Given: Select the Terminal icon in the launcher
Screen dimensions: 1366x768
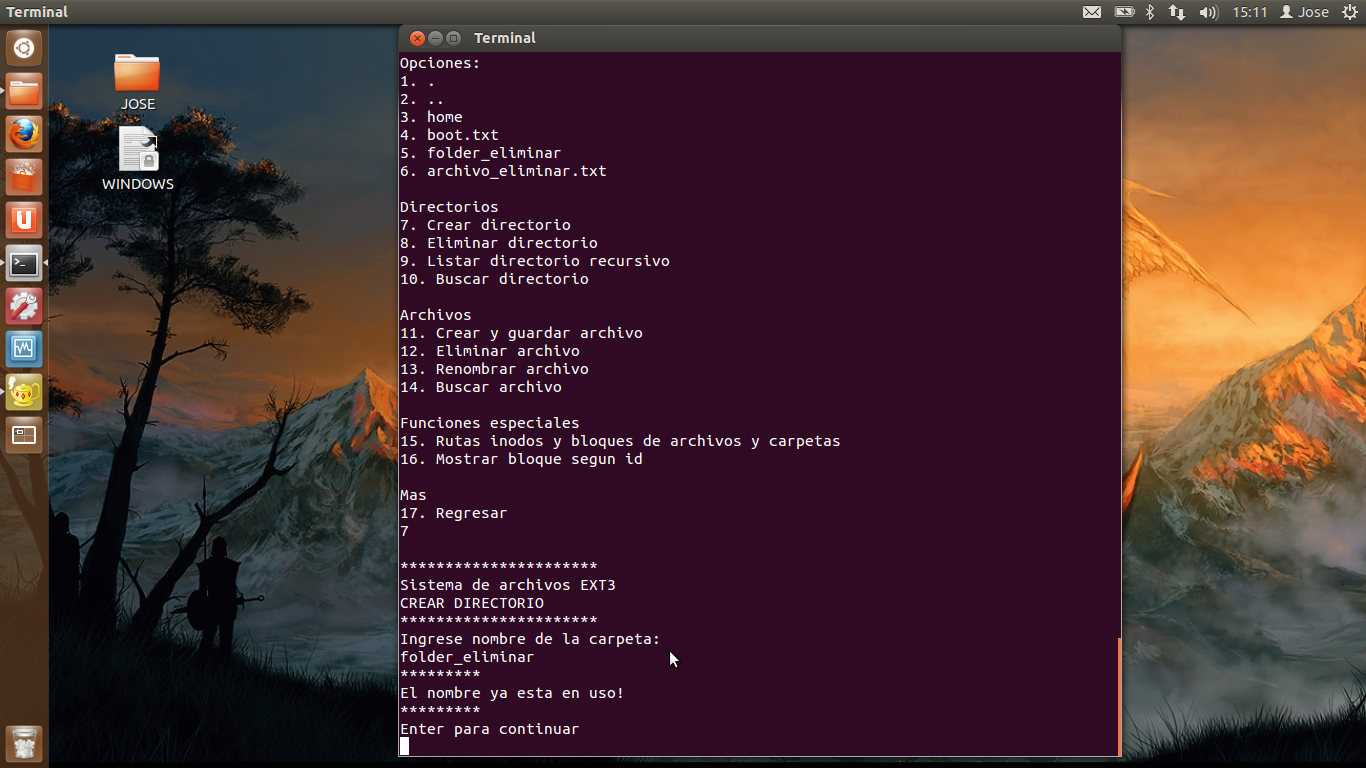Looking at the screenshot, I should coord(24,264).
